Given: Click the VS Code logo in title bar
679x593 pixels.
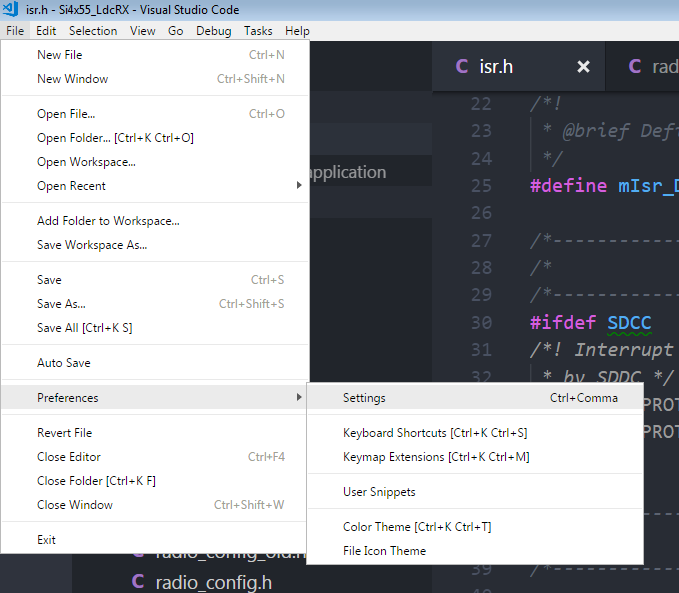Looking at the screenshot, I should (13, 10).
